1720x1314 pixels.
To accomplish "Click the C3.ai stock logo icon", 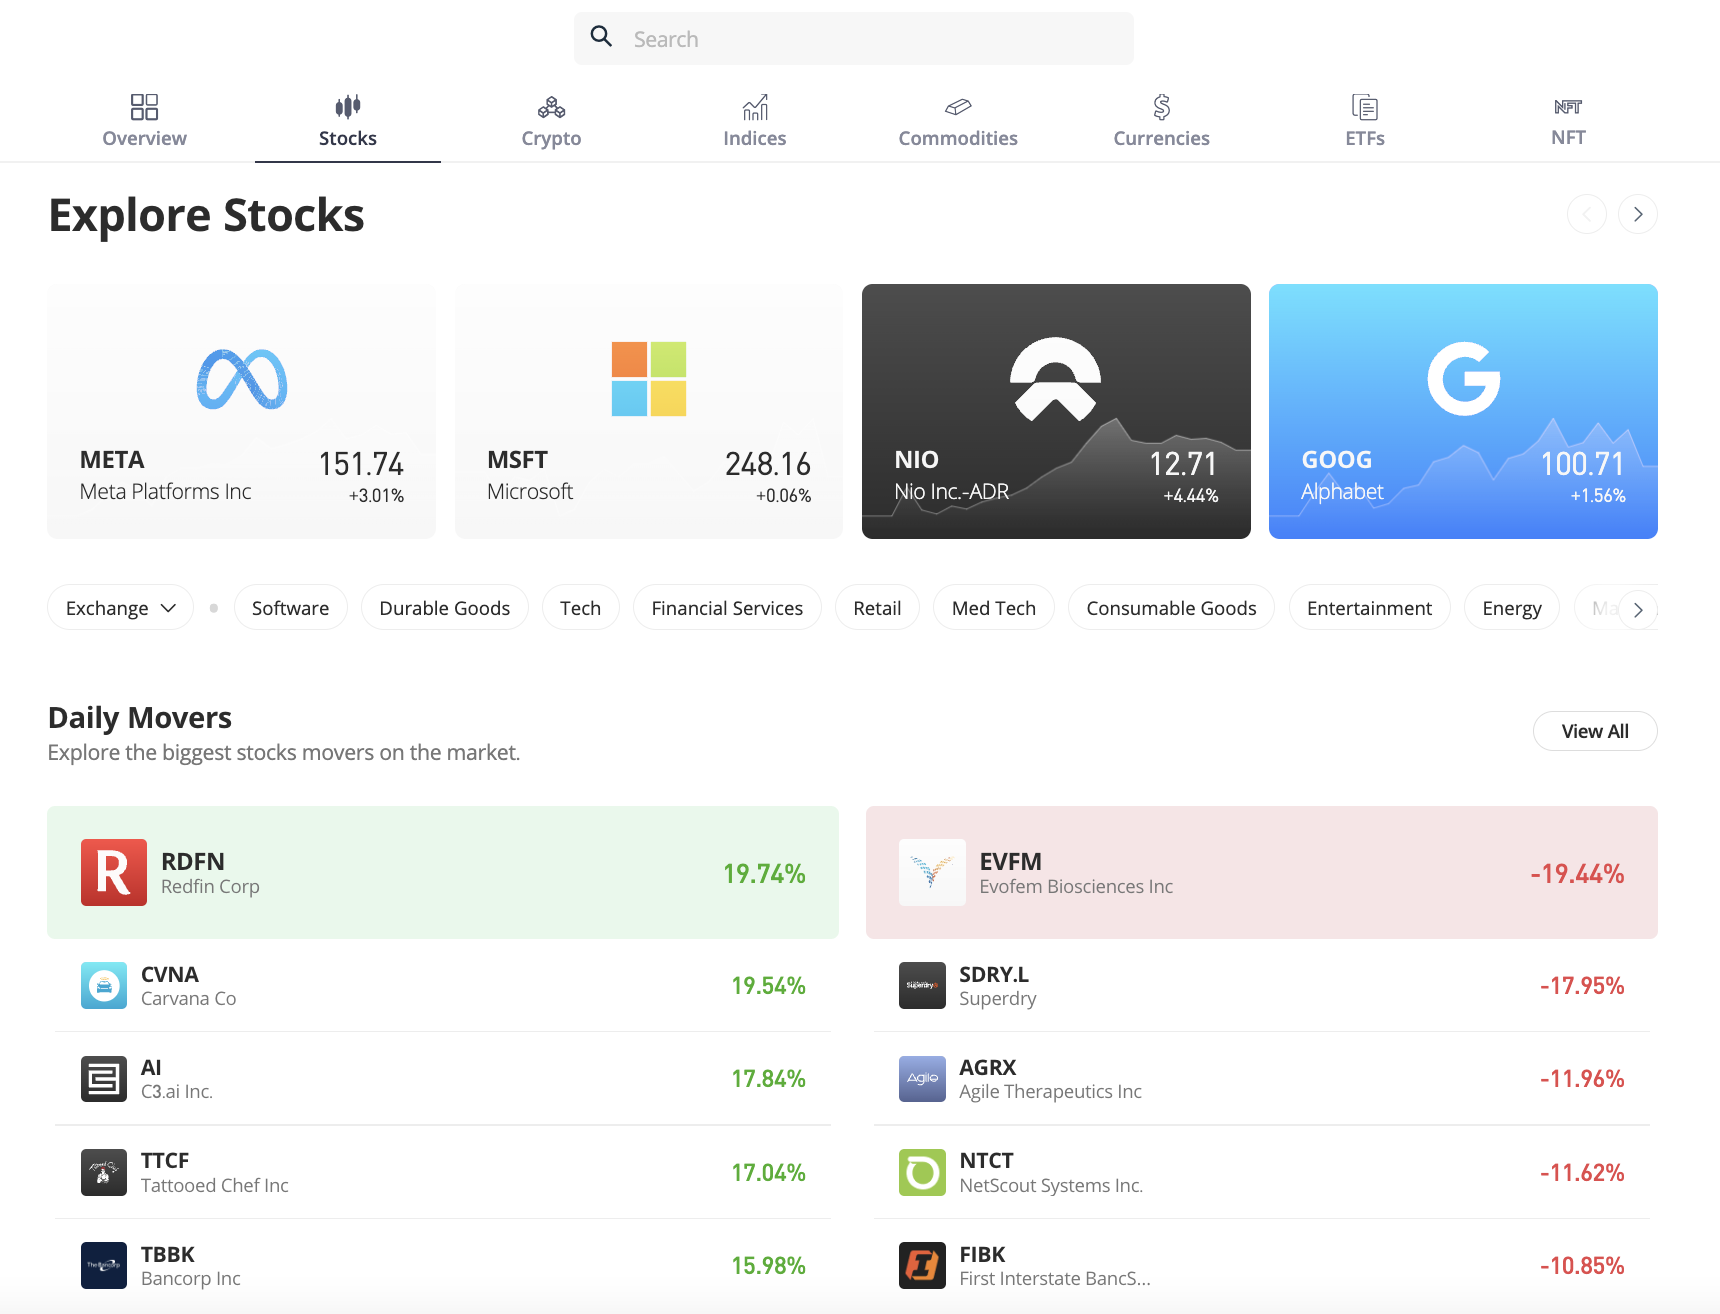I will coord(104,1078).
